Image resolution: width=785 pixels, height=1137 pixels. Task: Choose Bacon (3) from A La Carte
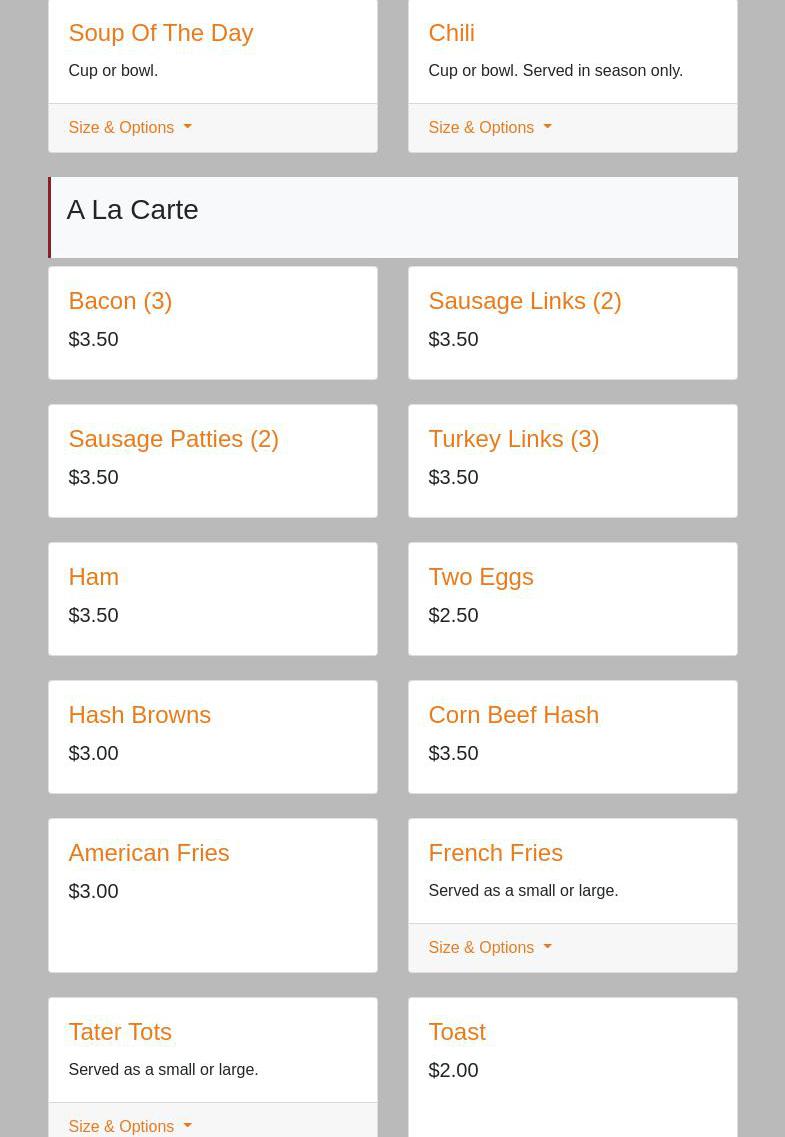tap(120, 301)
